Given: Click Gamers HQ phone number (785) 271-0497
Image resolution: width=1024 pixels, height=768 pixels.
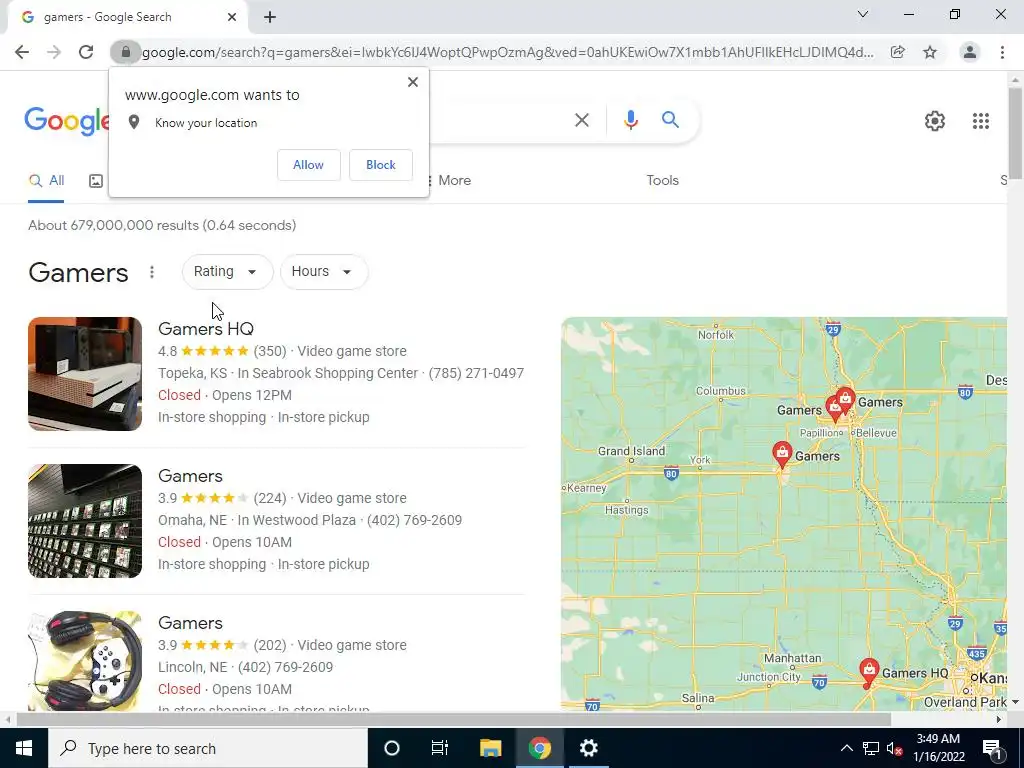Looking at the screenshot, I should click(476, 373).
